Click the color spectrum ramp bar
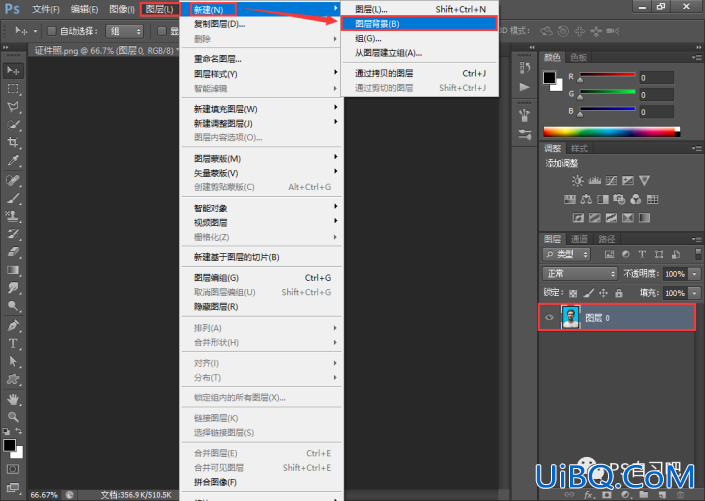This screenshot has height=501, width=705. coord(611,132)
